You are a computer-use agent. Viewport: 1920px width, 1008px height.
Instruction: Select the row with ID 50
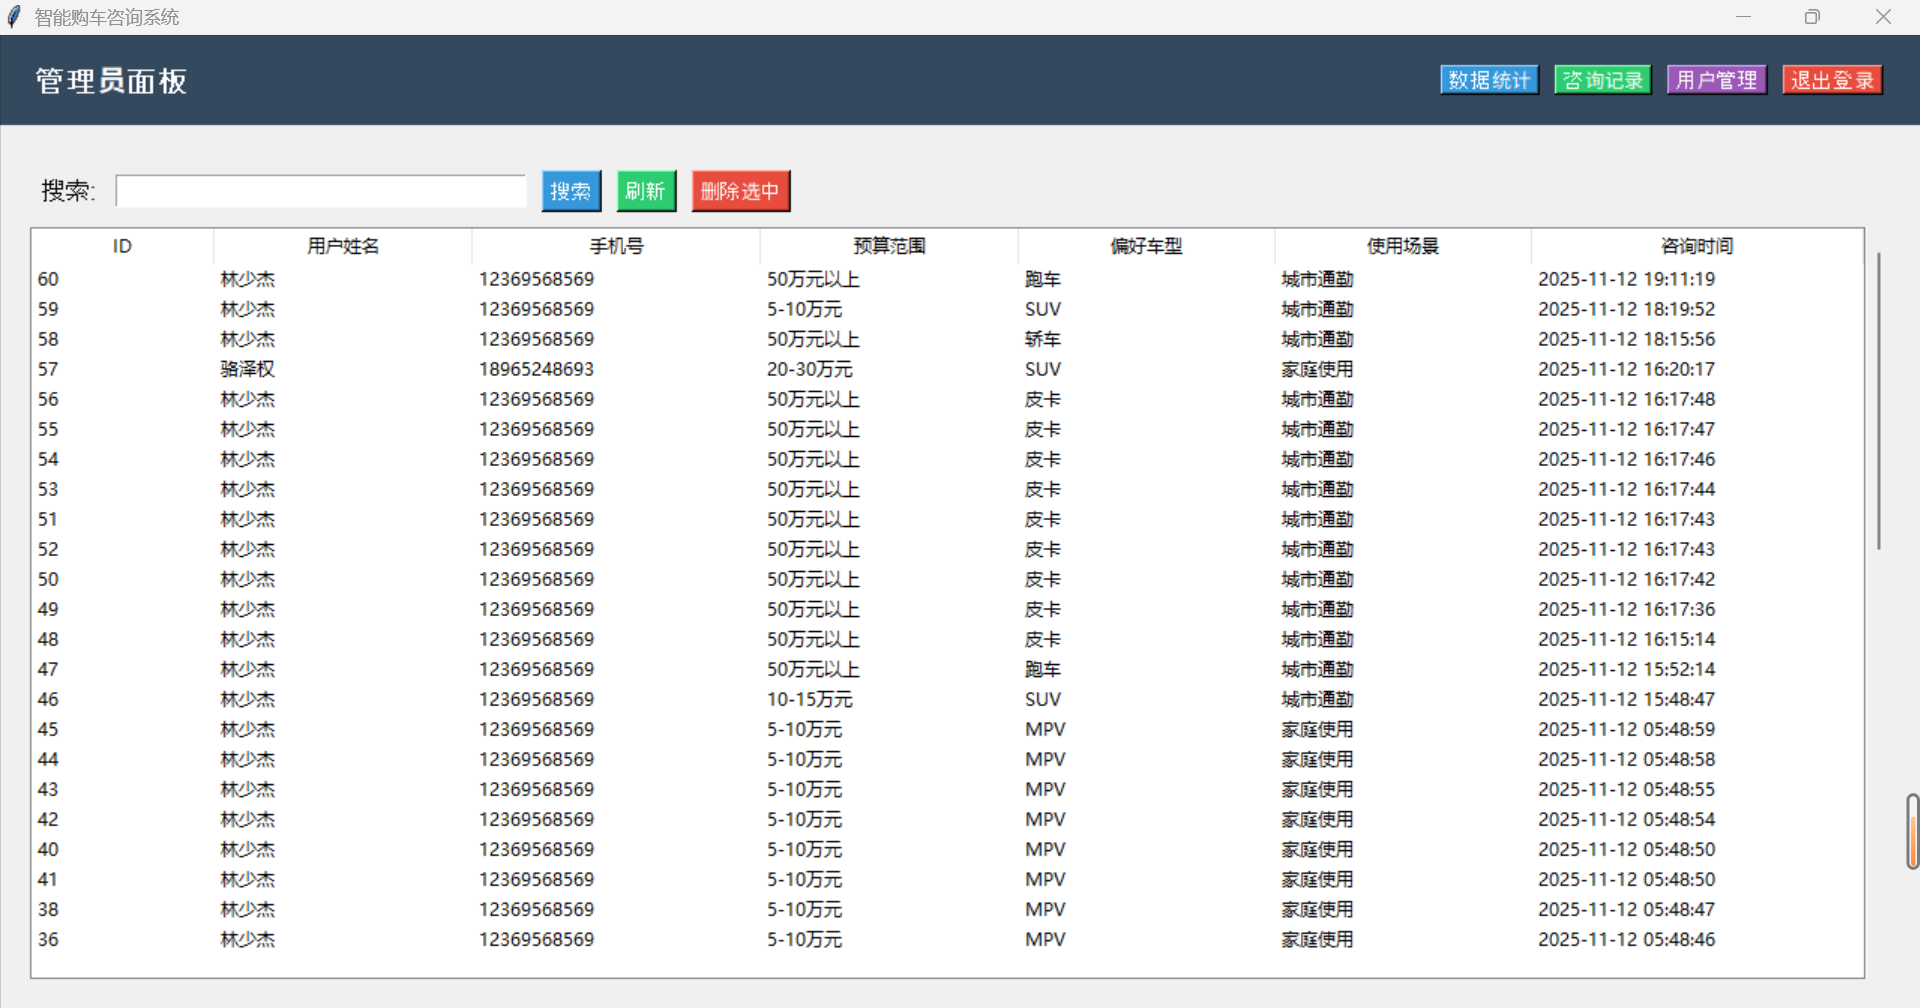click(x=947, y=579)
